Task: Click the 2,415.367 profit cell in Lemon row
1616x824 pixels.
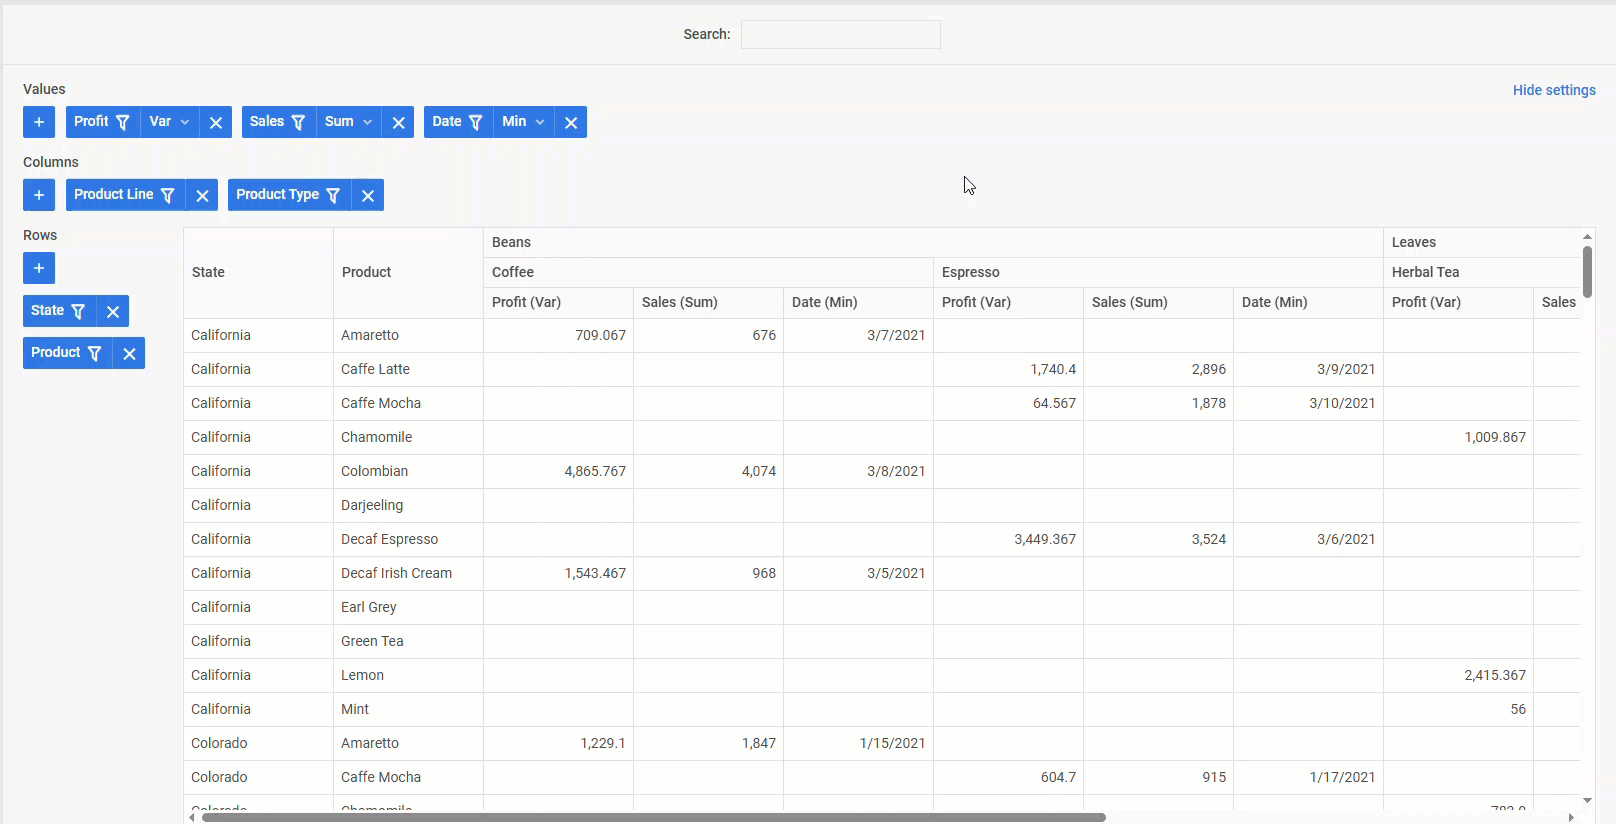Action: point(1458,675)
